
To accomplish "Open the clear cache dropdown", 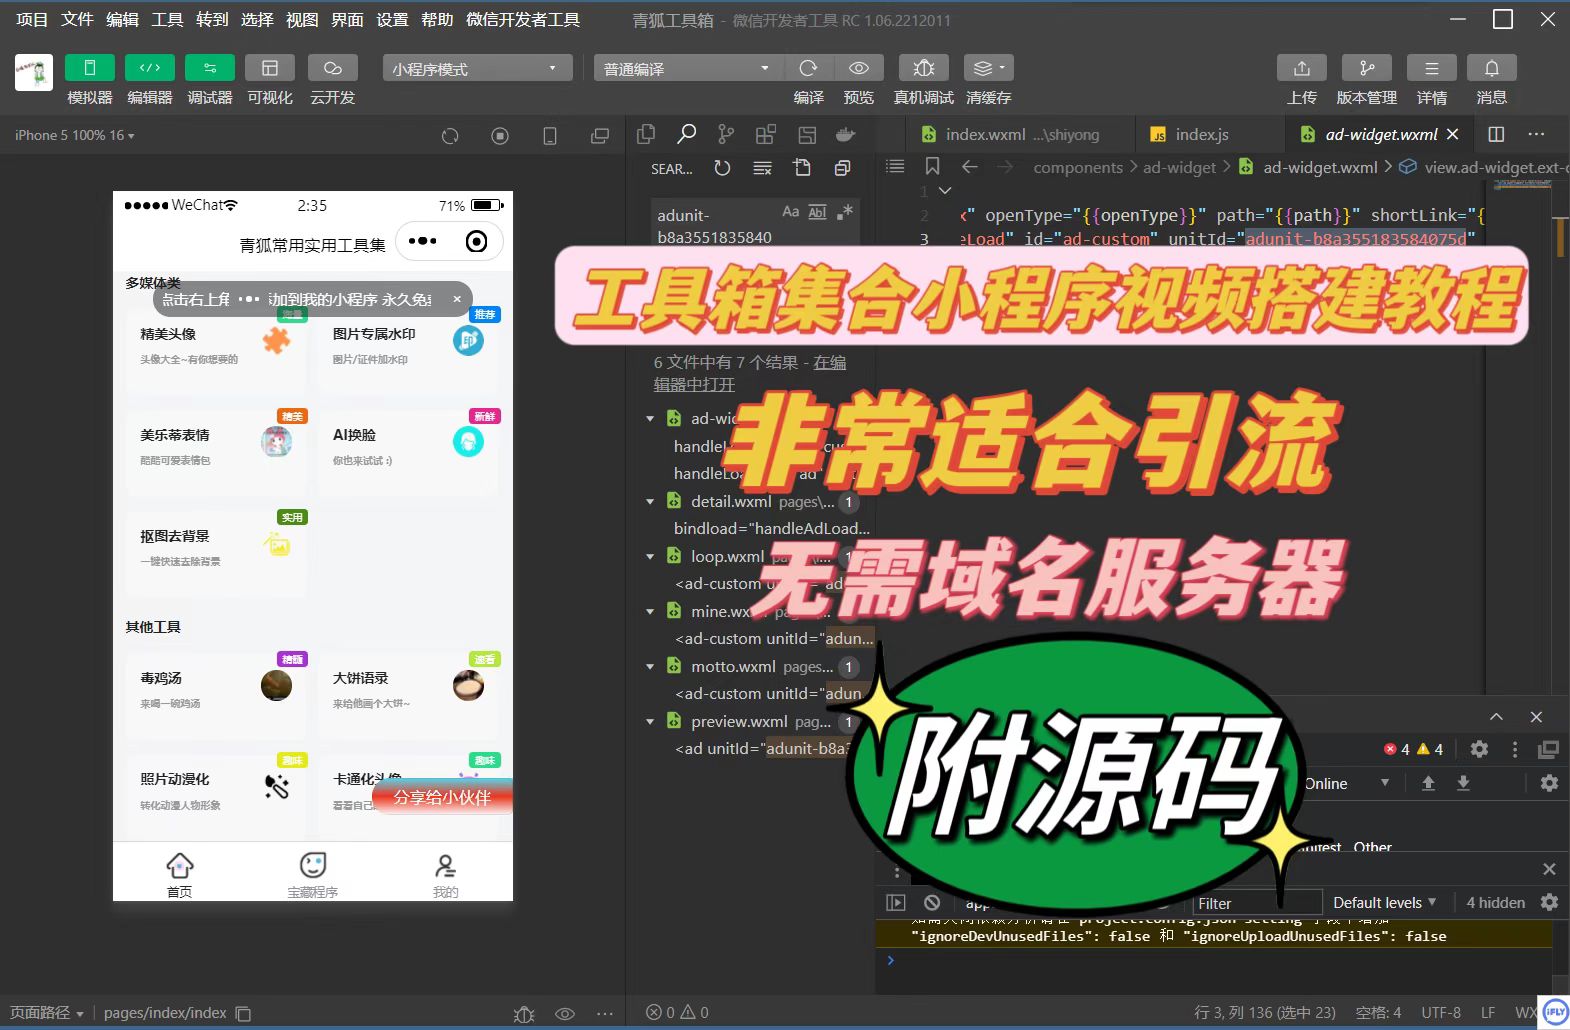I will coord(988,68).
